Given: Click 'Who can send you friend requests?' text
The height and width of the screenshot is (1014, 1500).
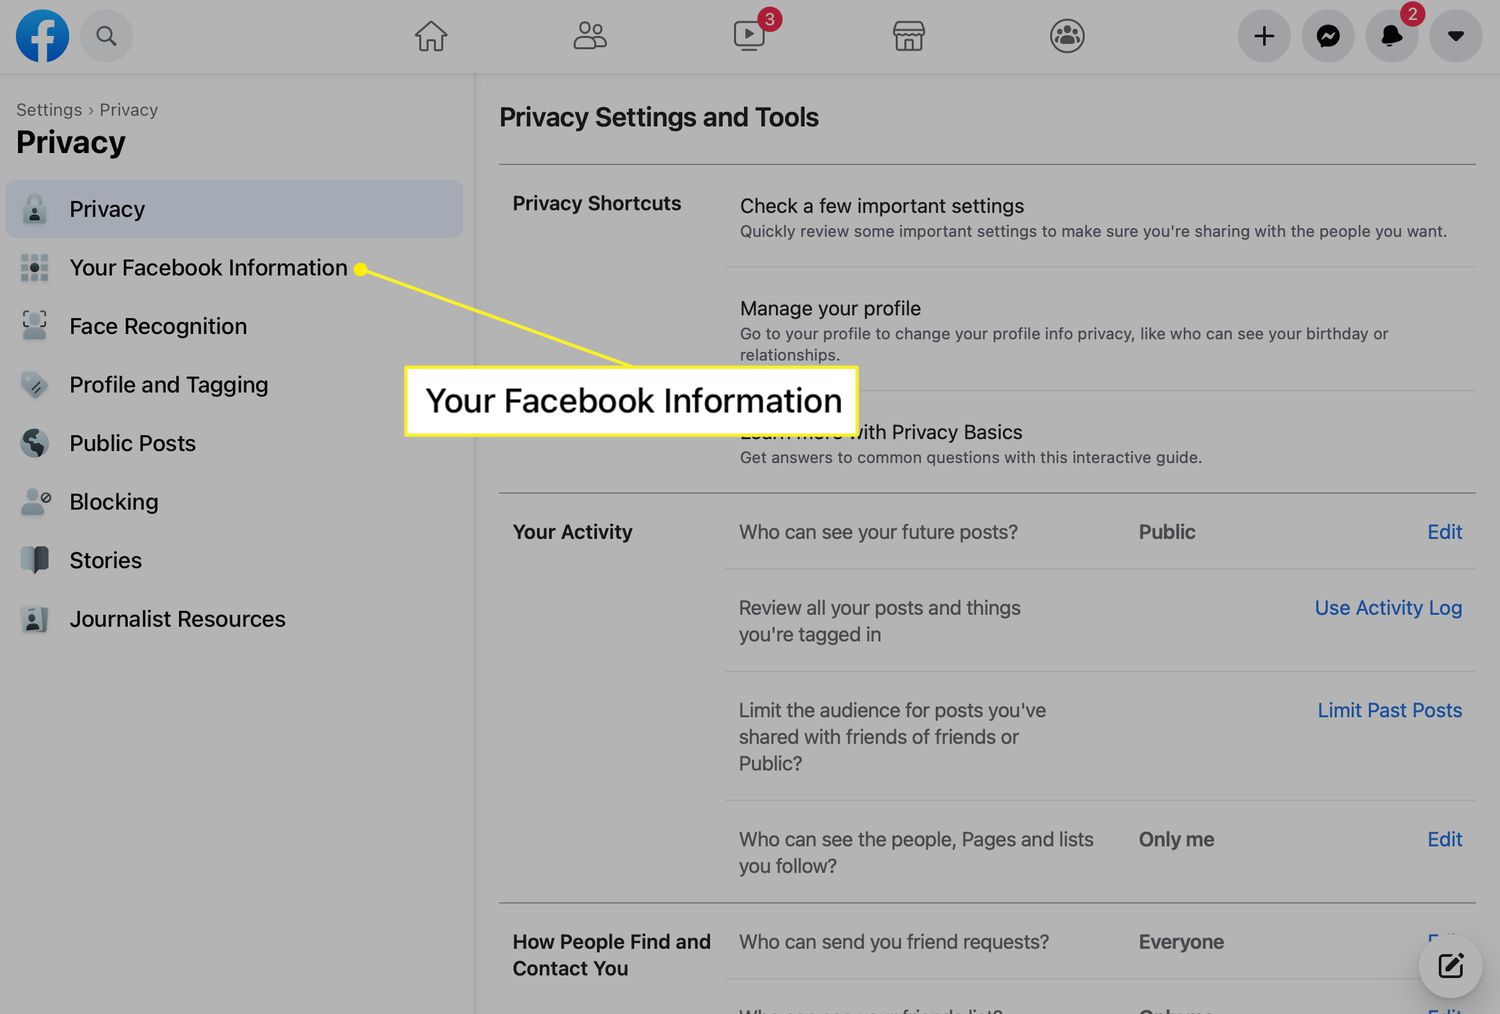Looking at the screenshot, I should pyautogui.click(x=894, y=942).
